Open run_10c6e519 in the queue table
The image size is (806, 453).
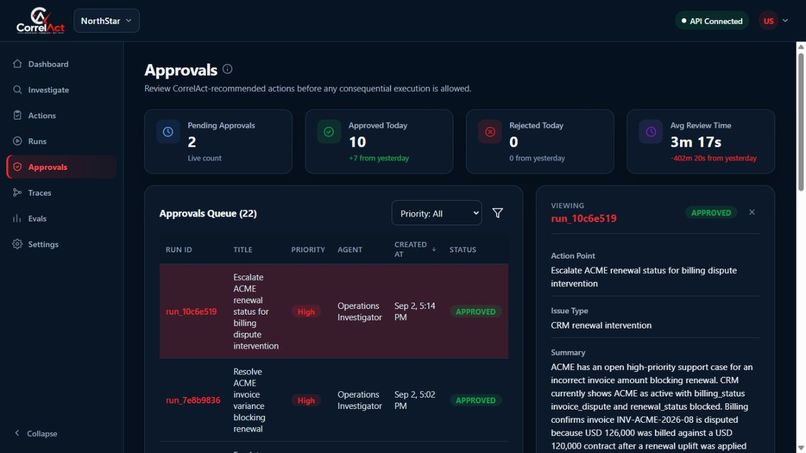[191, 311]
